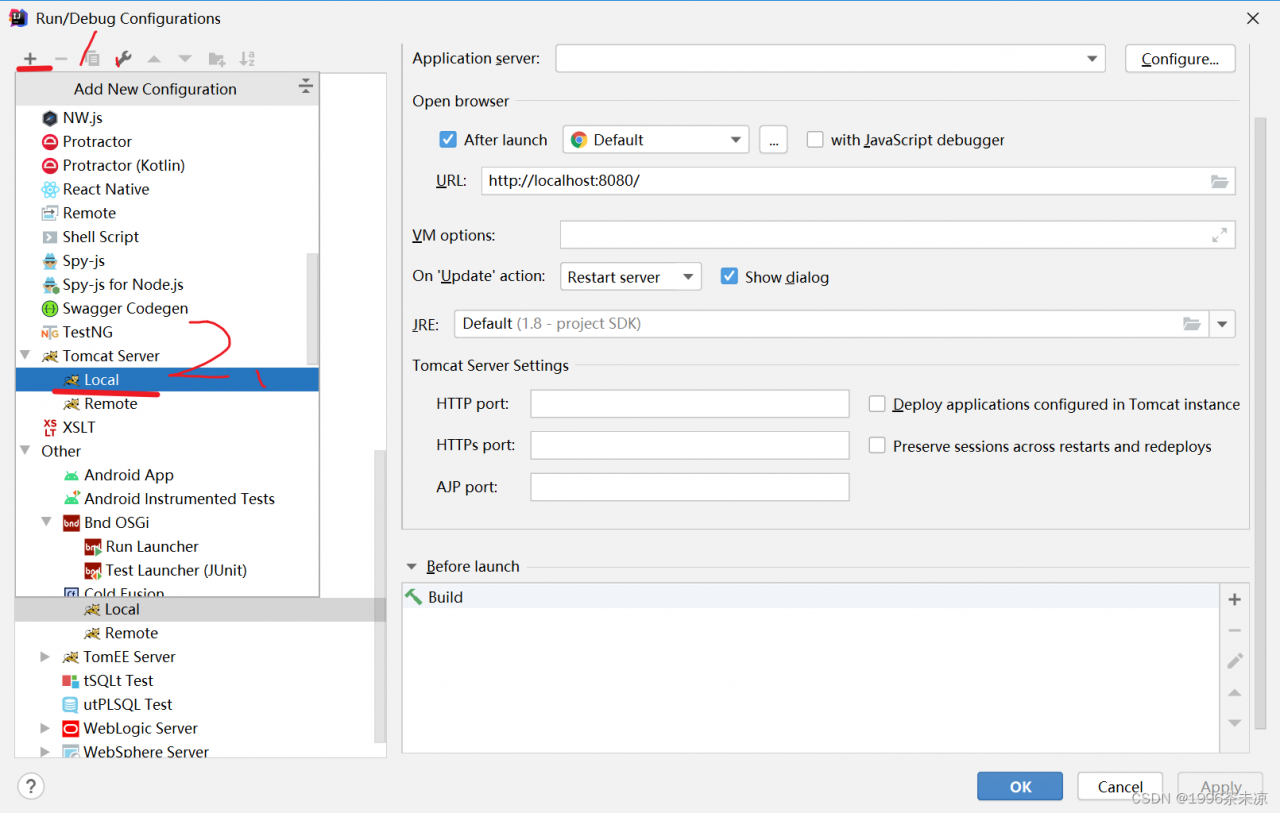Click Move Down arrow in configurations toolbar
Image resolution: width=1280 pixels, height=813 pixels.
pos(185,59)
